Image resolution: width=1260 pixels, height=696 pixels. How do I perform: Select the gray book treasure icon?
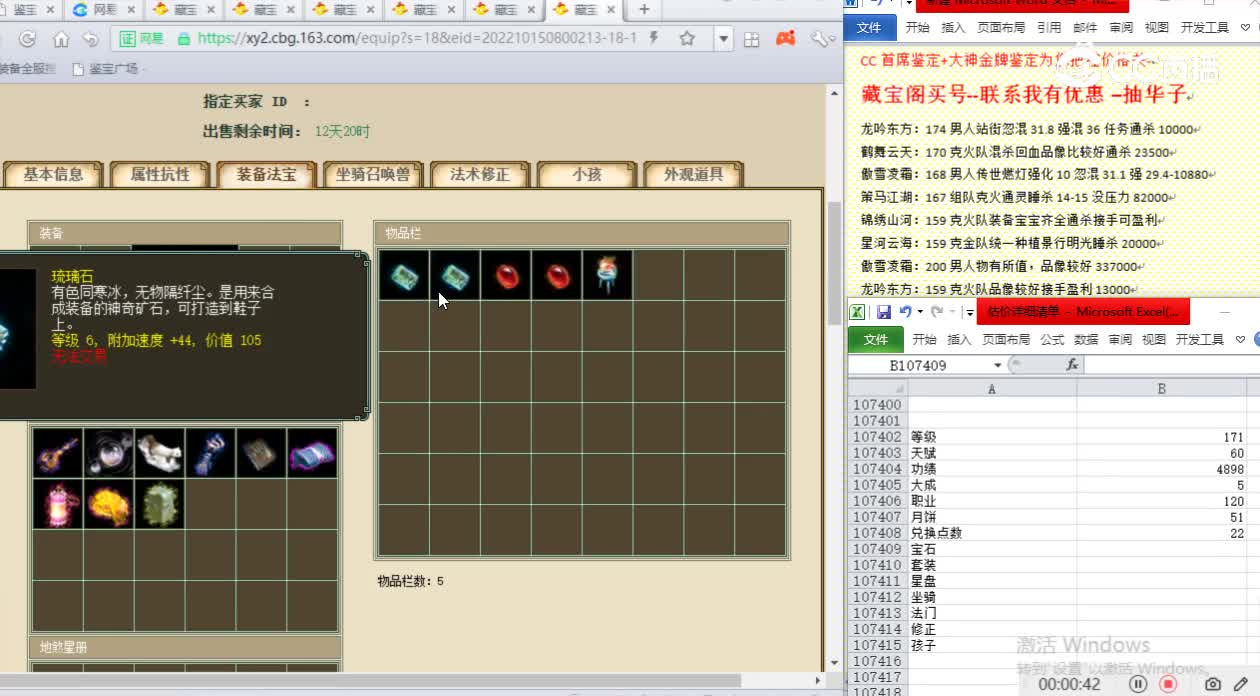(262, 454)
